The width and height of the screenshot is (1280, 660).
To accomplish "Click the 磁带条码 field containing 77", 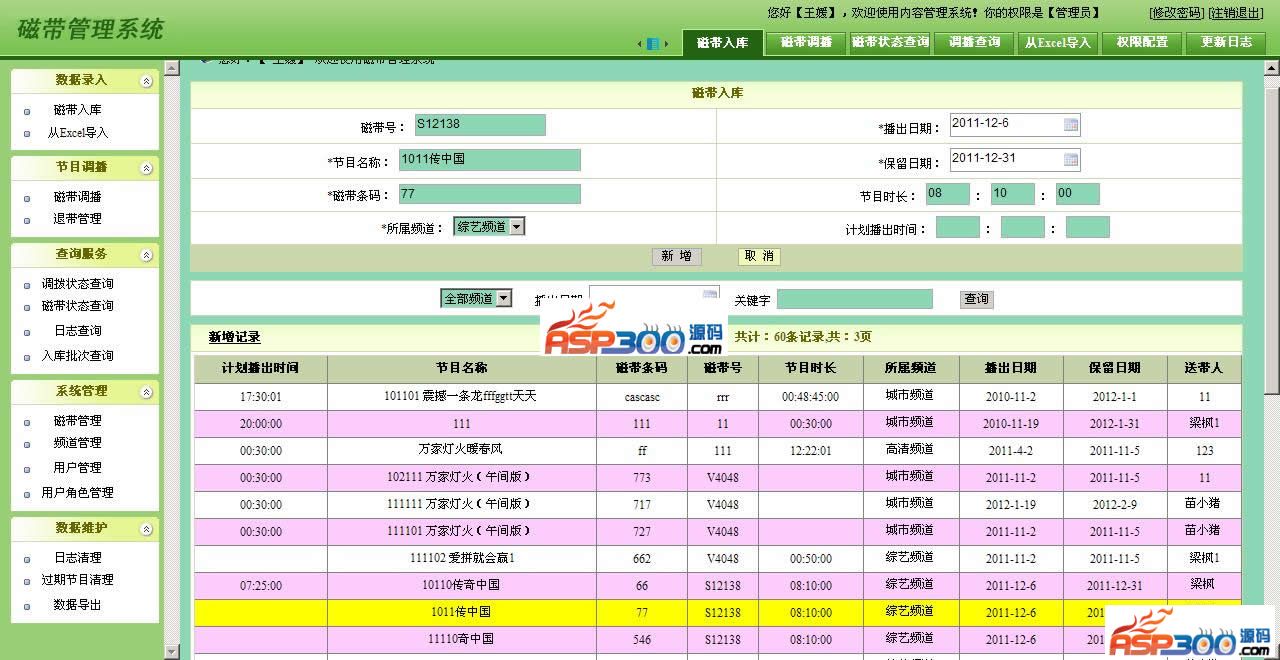I will pyautogui.click(x=490, y=194).
